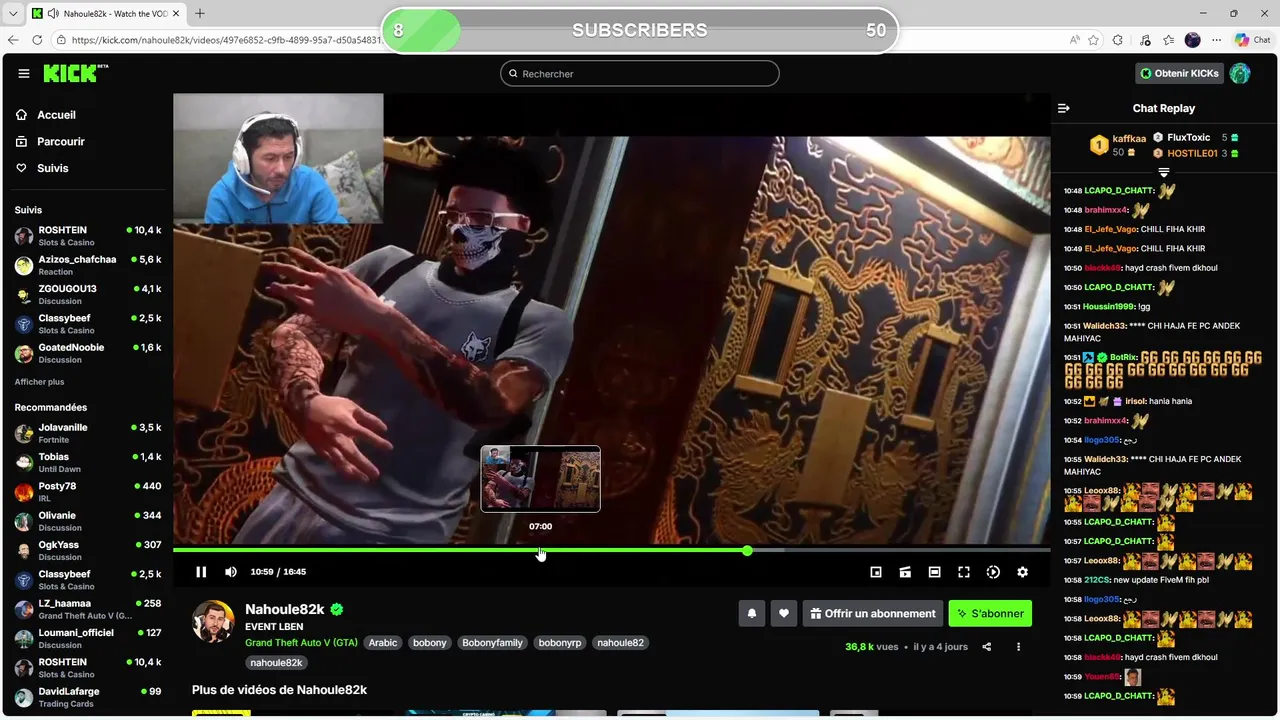Select the Bobonyfamily tag
1280x720 pixels.
pyautogui.click(x=492, y=643)
